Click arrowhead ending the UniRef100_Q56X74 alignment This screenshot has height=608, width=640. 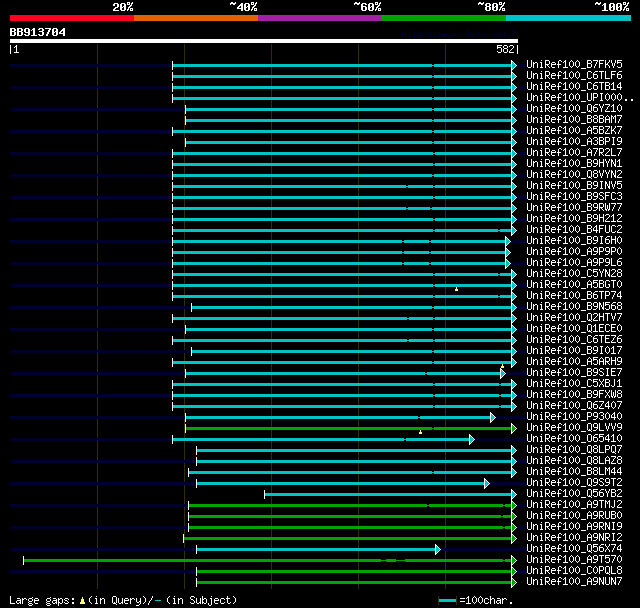coord(438,550)
